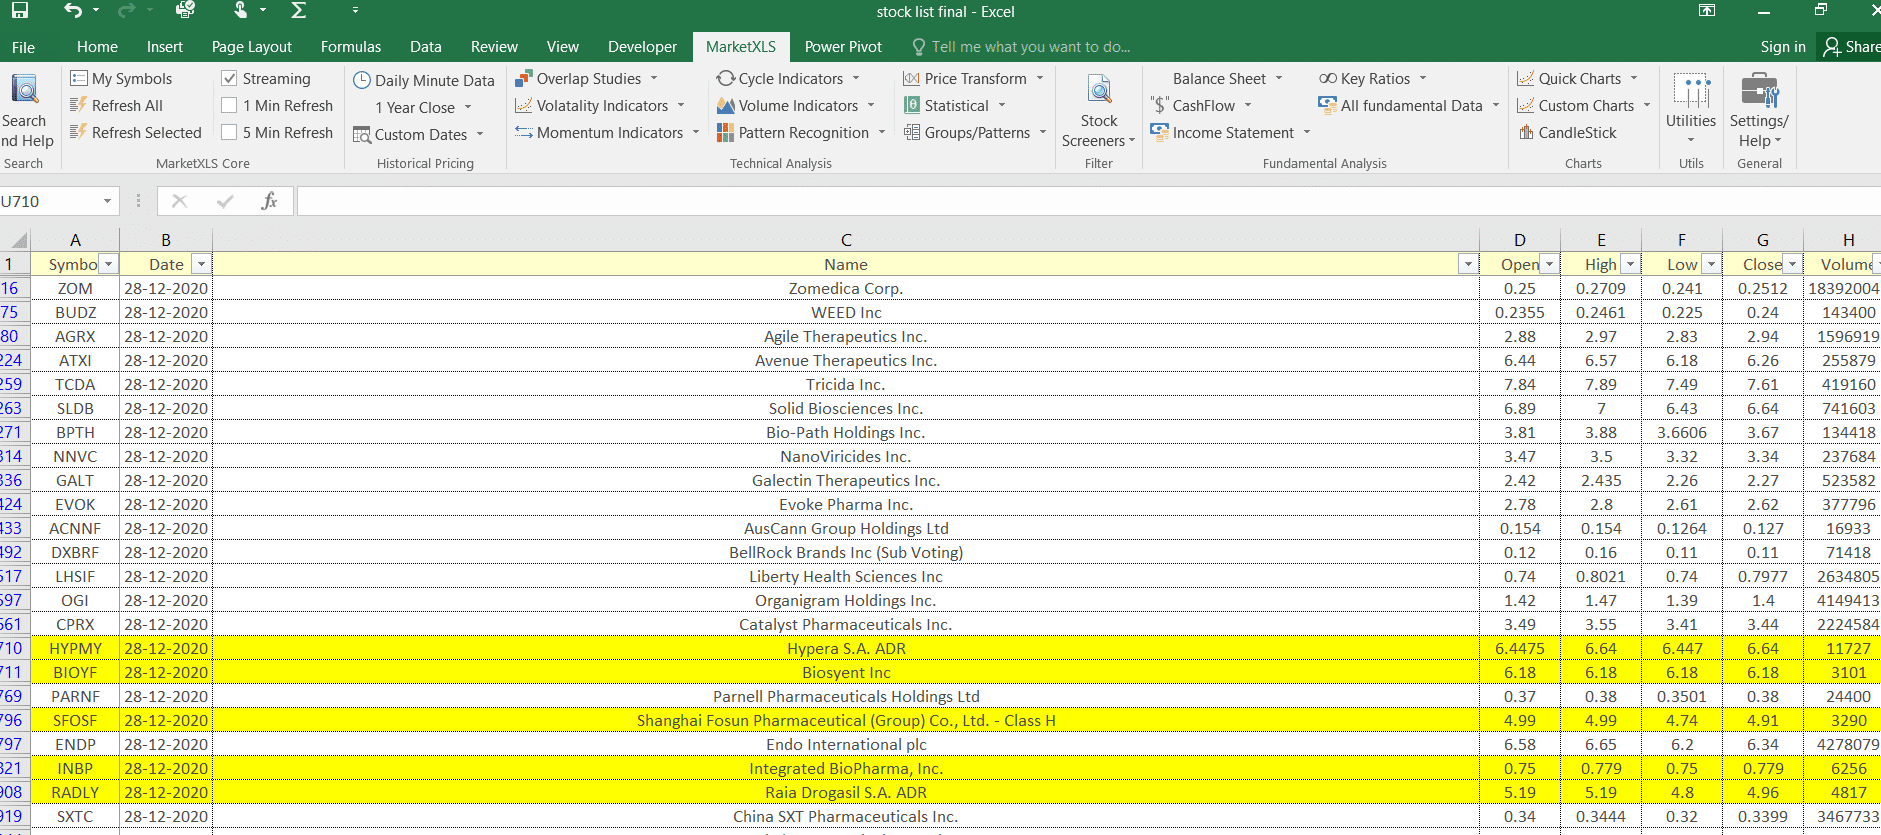The image size is (1881, 835).
Task: Open the Utilities menu
Action: pos(1691,108)
